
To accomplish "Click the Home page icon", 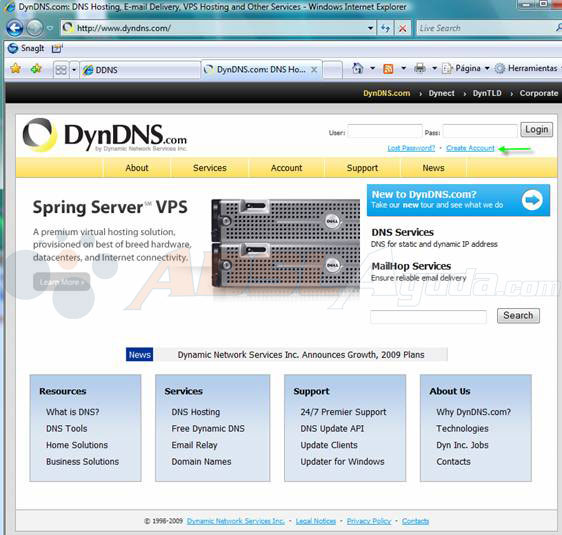I will [x=357, y=68].
